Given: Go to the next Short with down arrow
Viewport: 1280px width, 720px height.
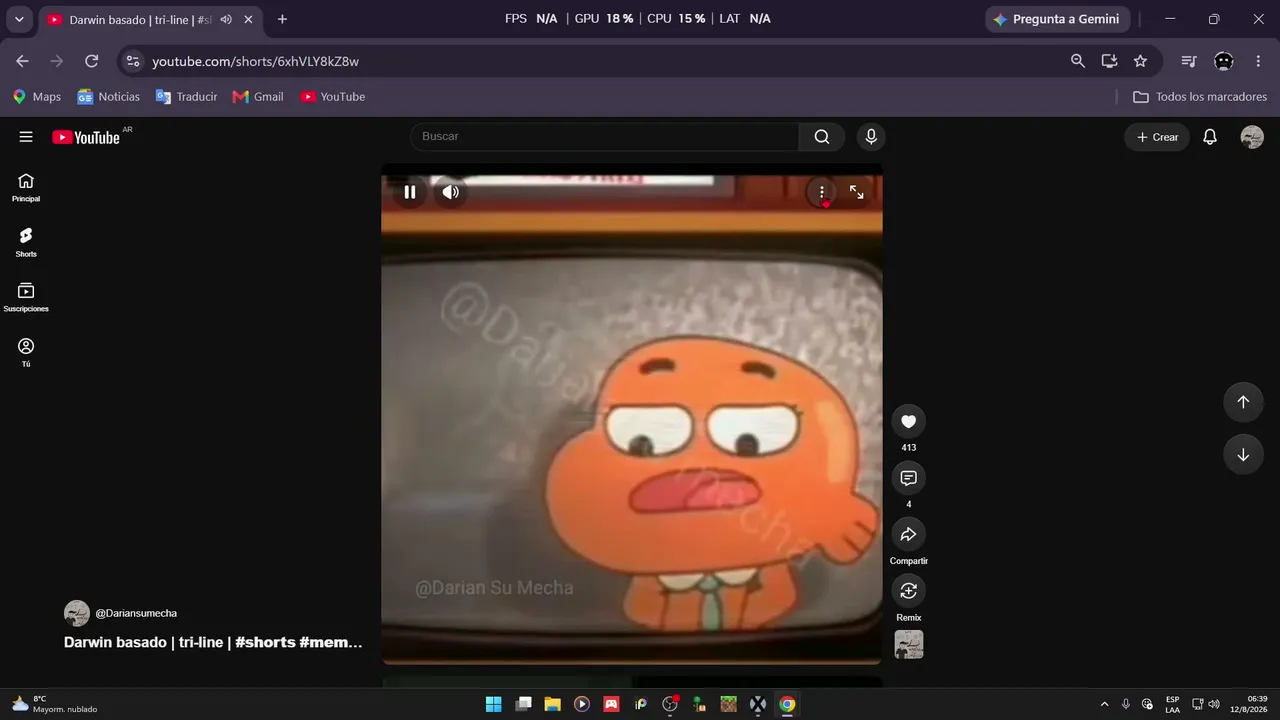Looking at the screenshot, I should (1243, 455).
